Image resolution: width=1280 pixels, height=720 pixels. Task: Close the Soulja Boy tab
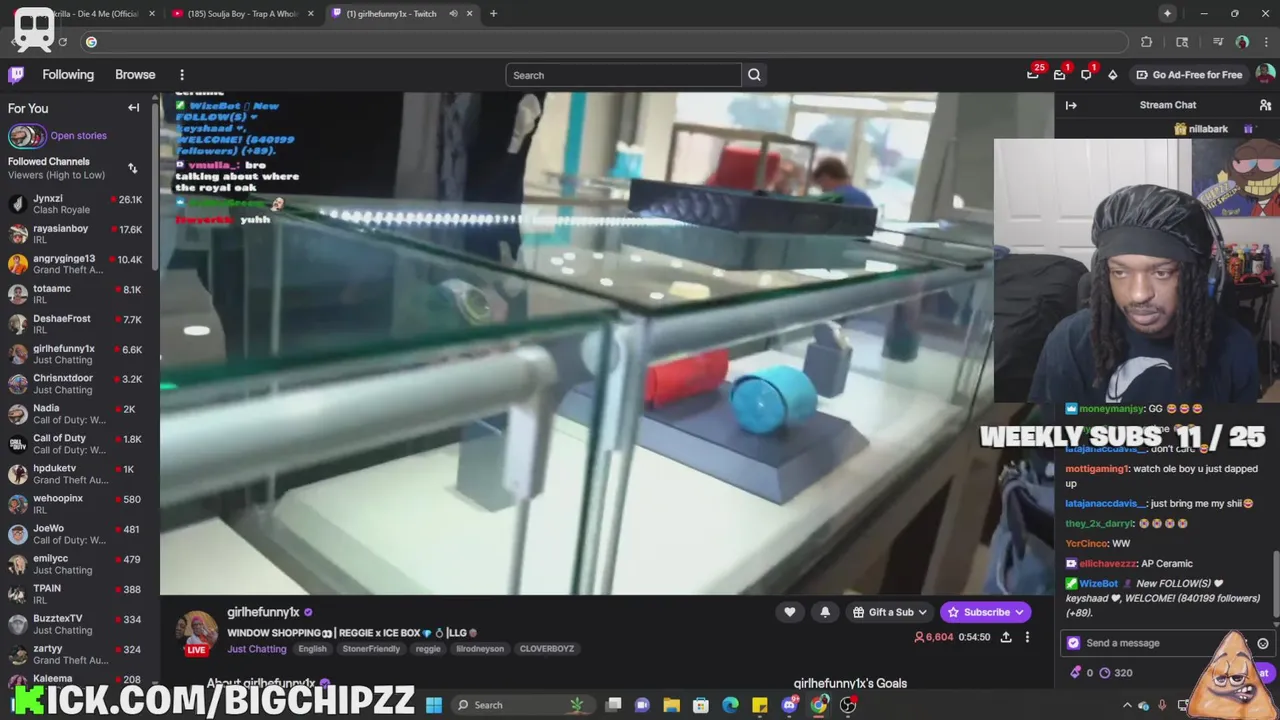tap(311, 14)
